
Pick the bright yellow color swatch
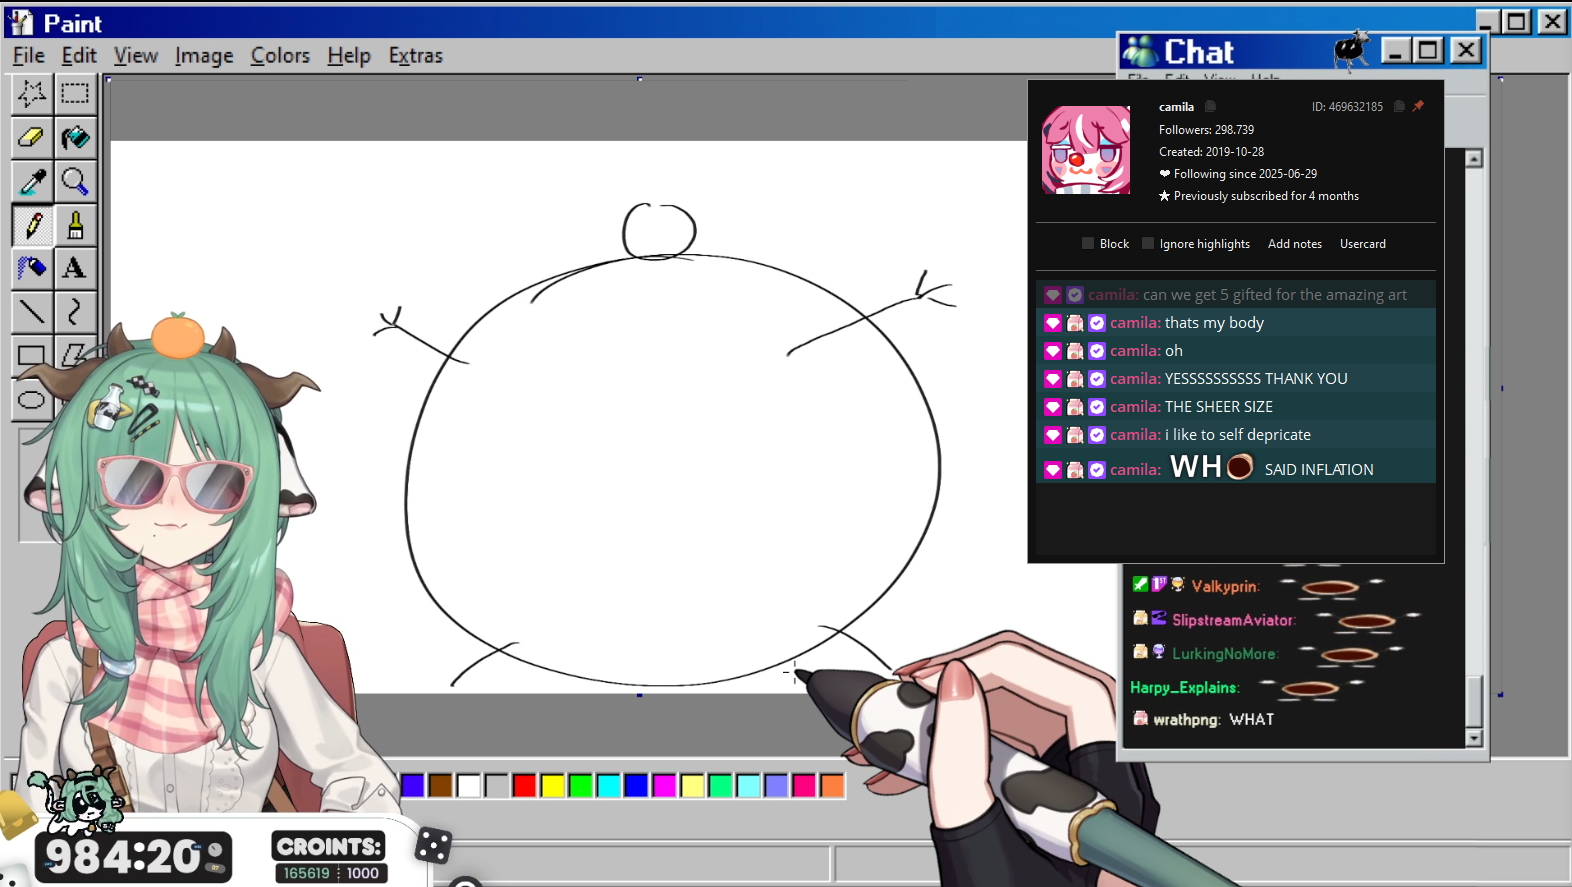553,786
